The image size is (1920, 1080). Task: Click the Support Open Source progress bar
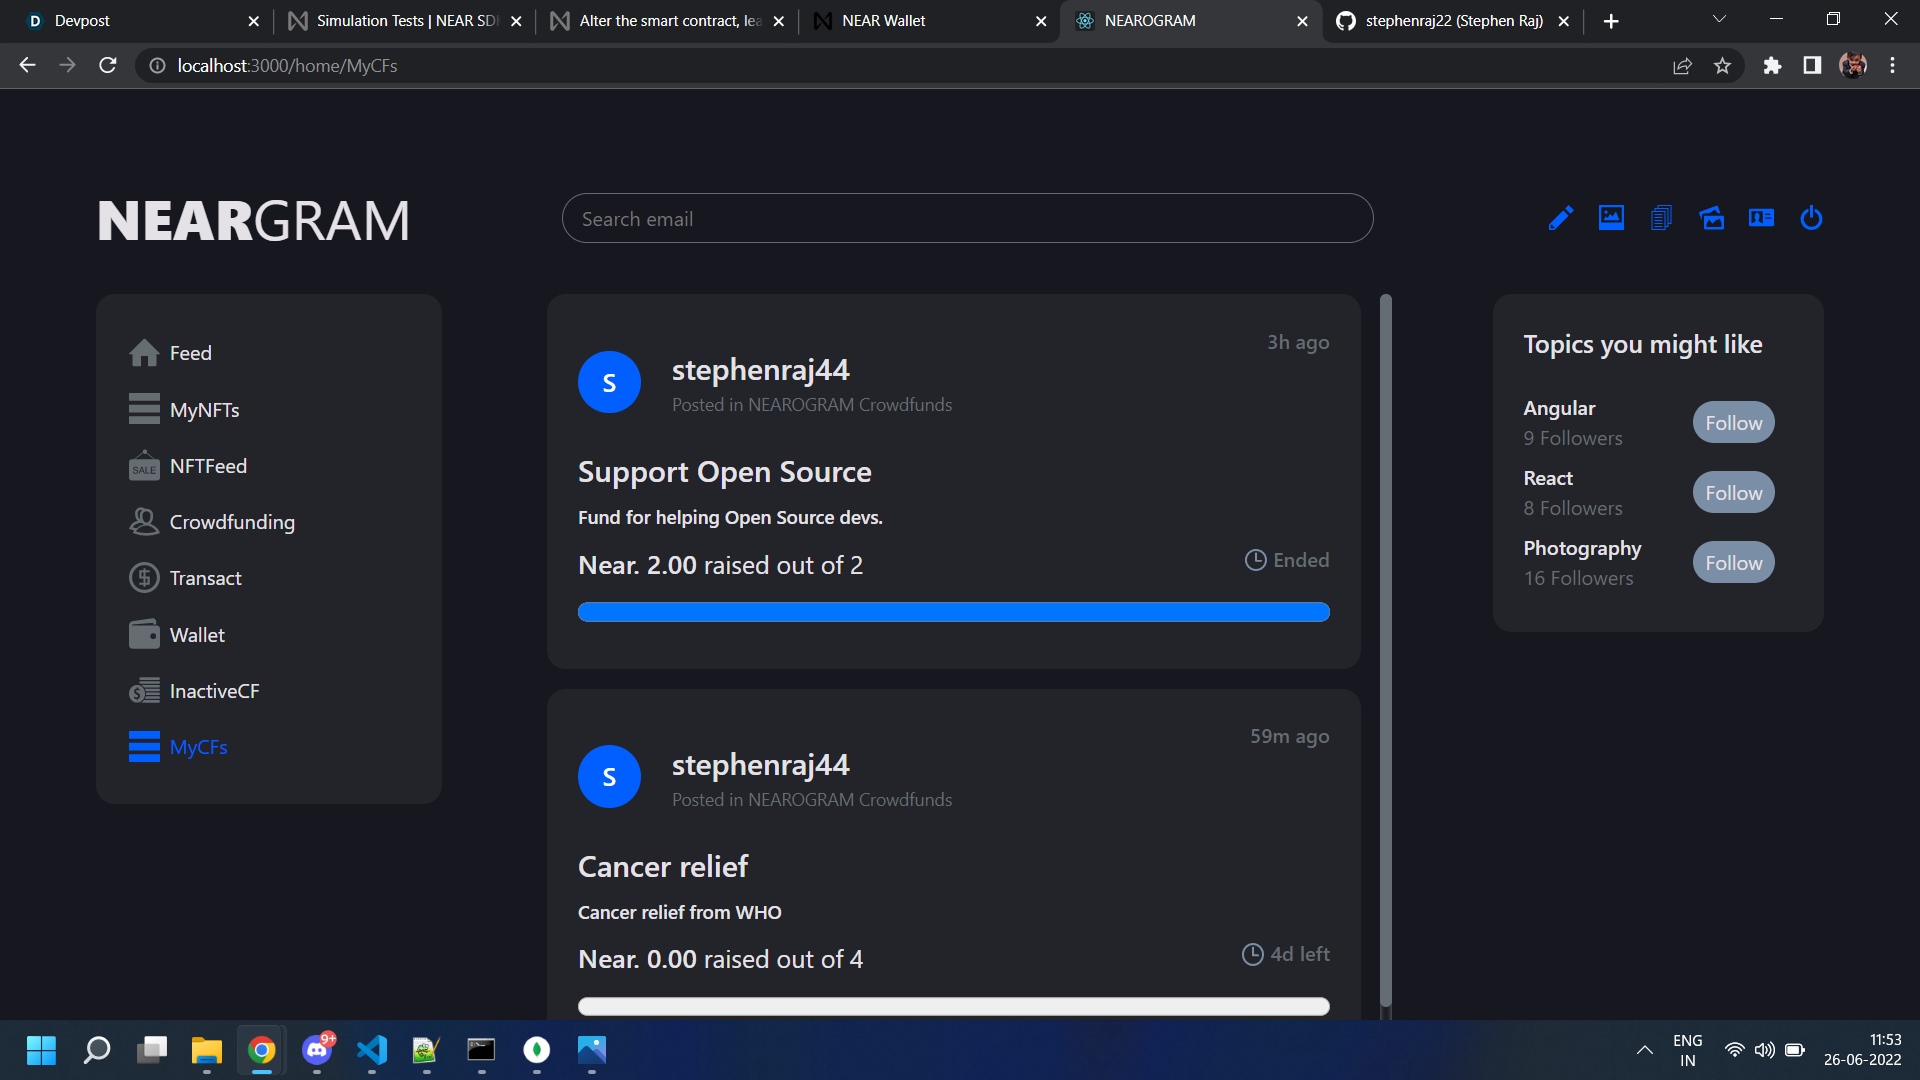pyautogui.click(x=953, y=612)
